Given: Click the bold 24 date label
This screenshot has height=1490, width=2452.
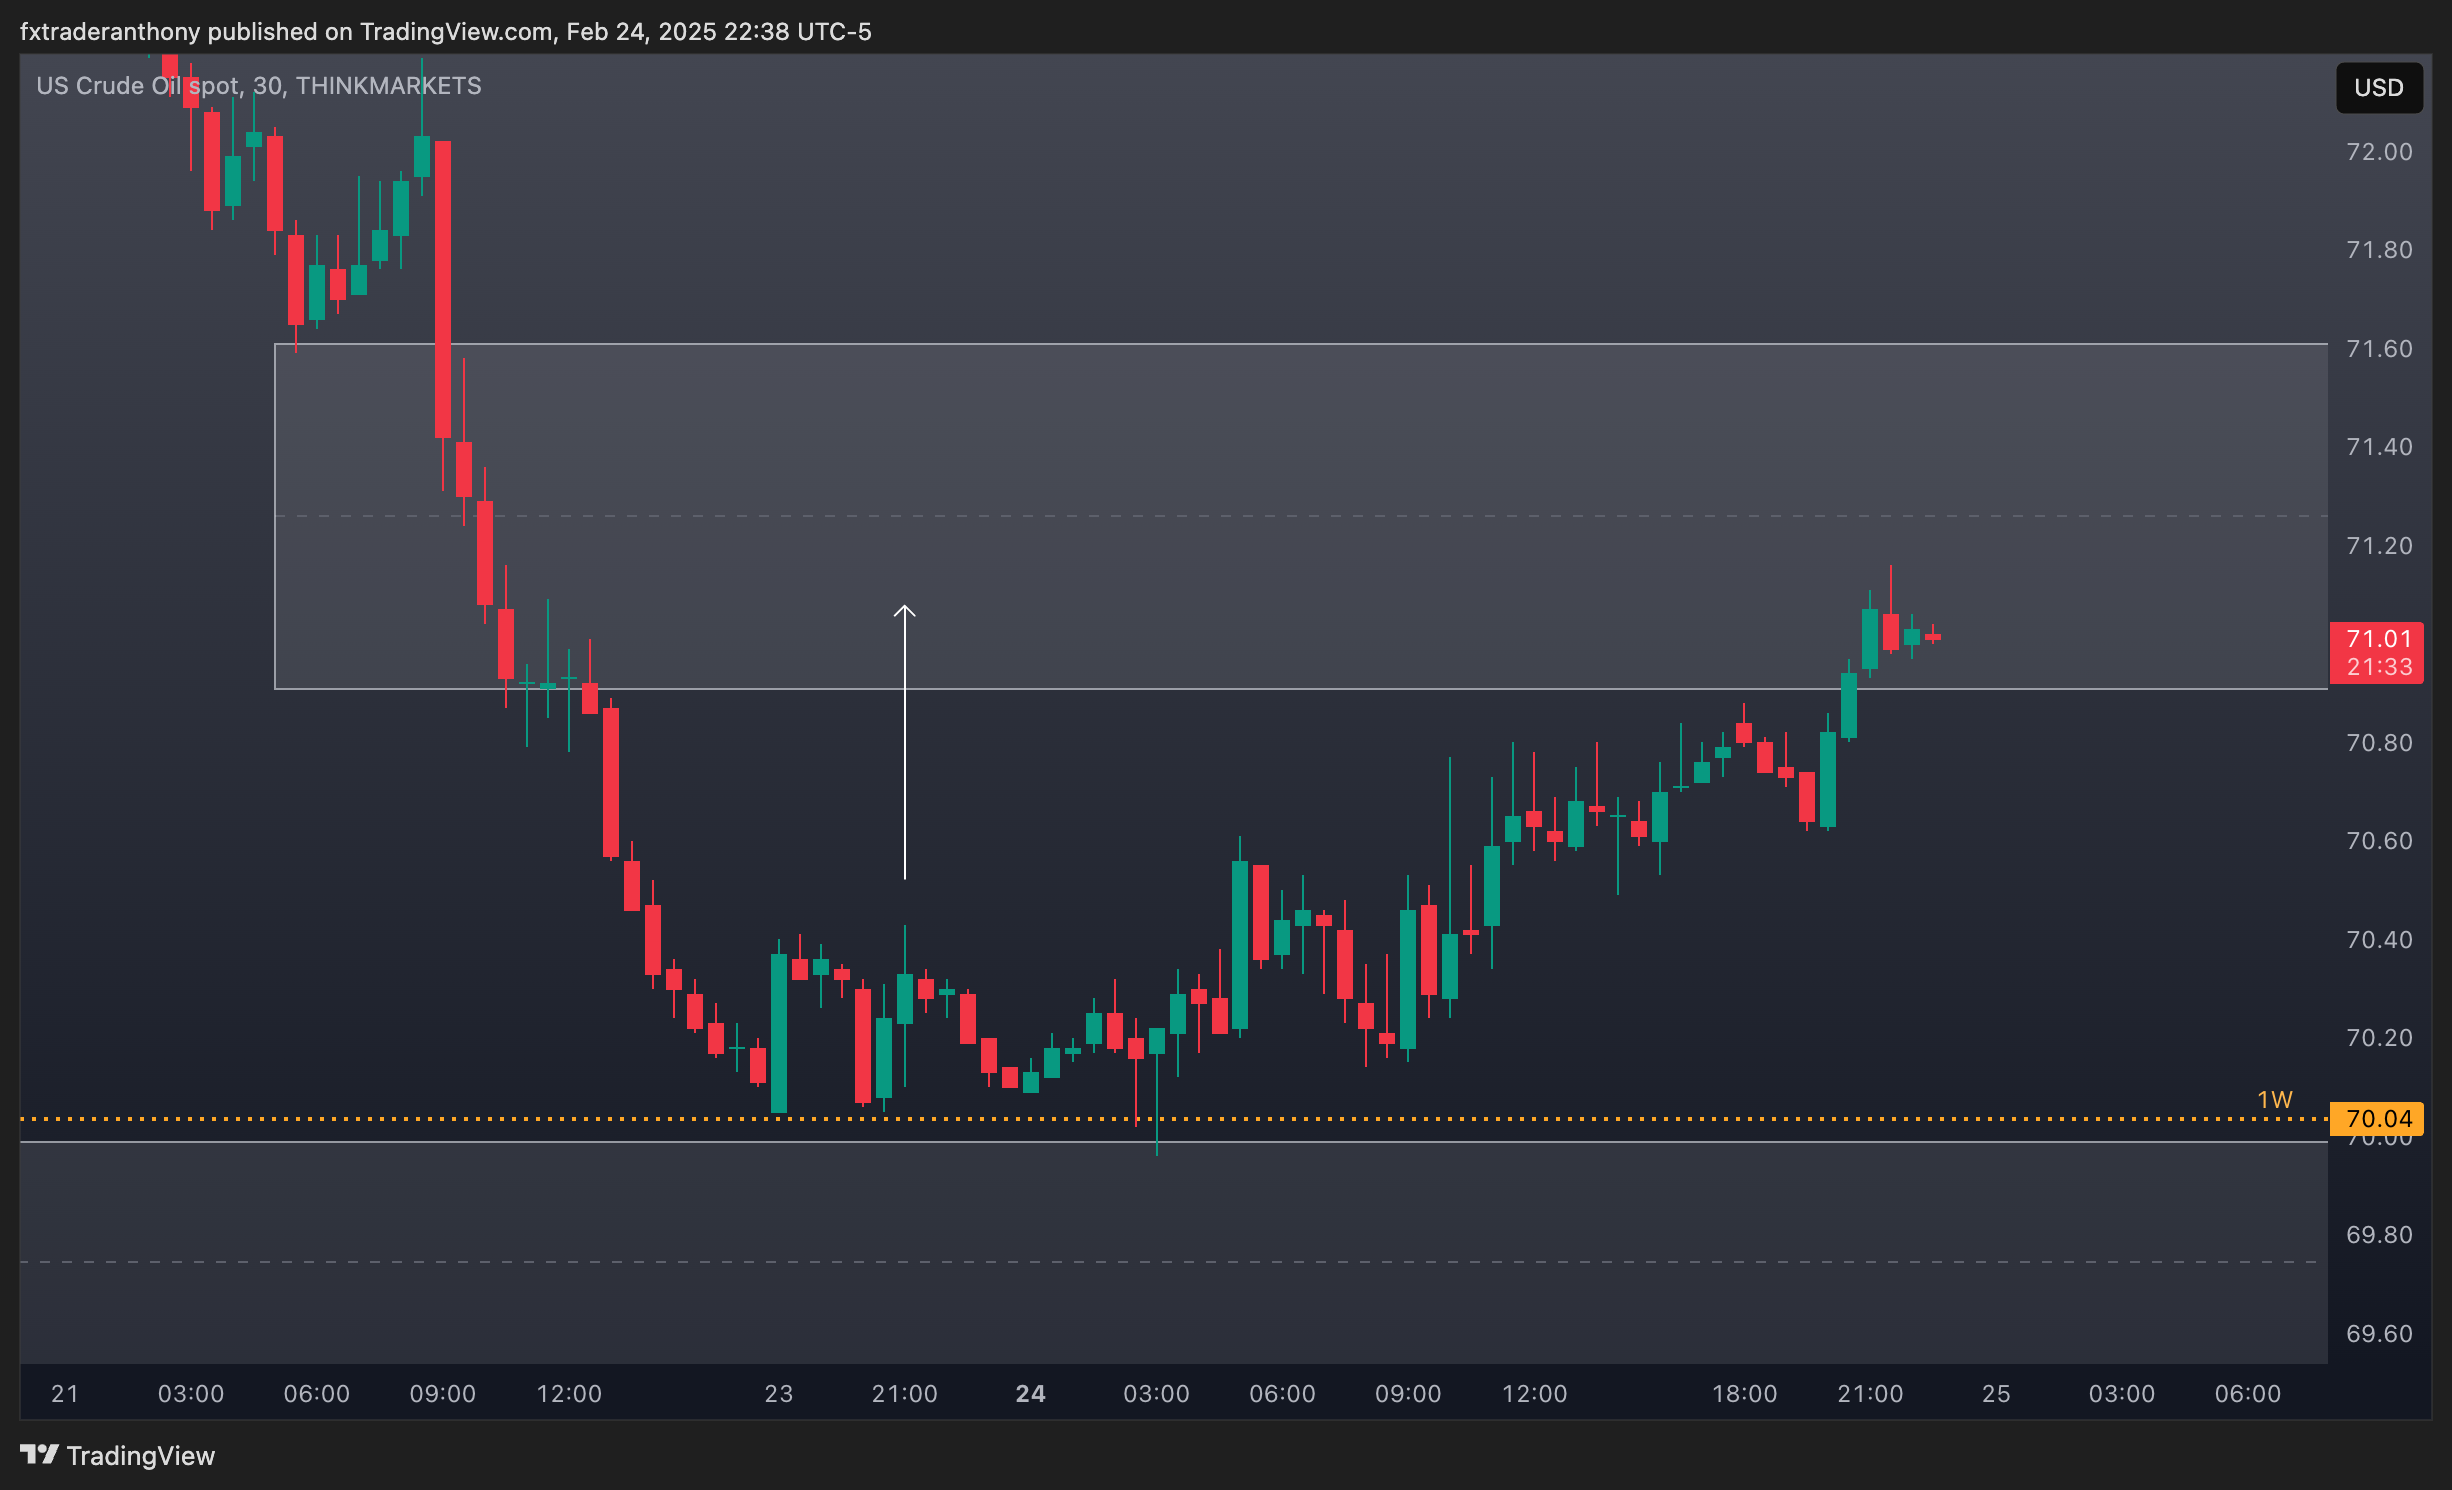Looking at the screenshot, I should [x=1030, y=1394].
